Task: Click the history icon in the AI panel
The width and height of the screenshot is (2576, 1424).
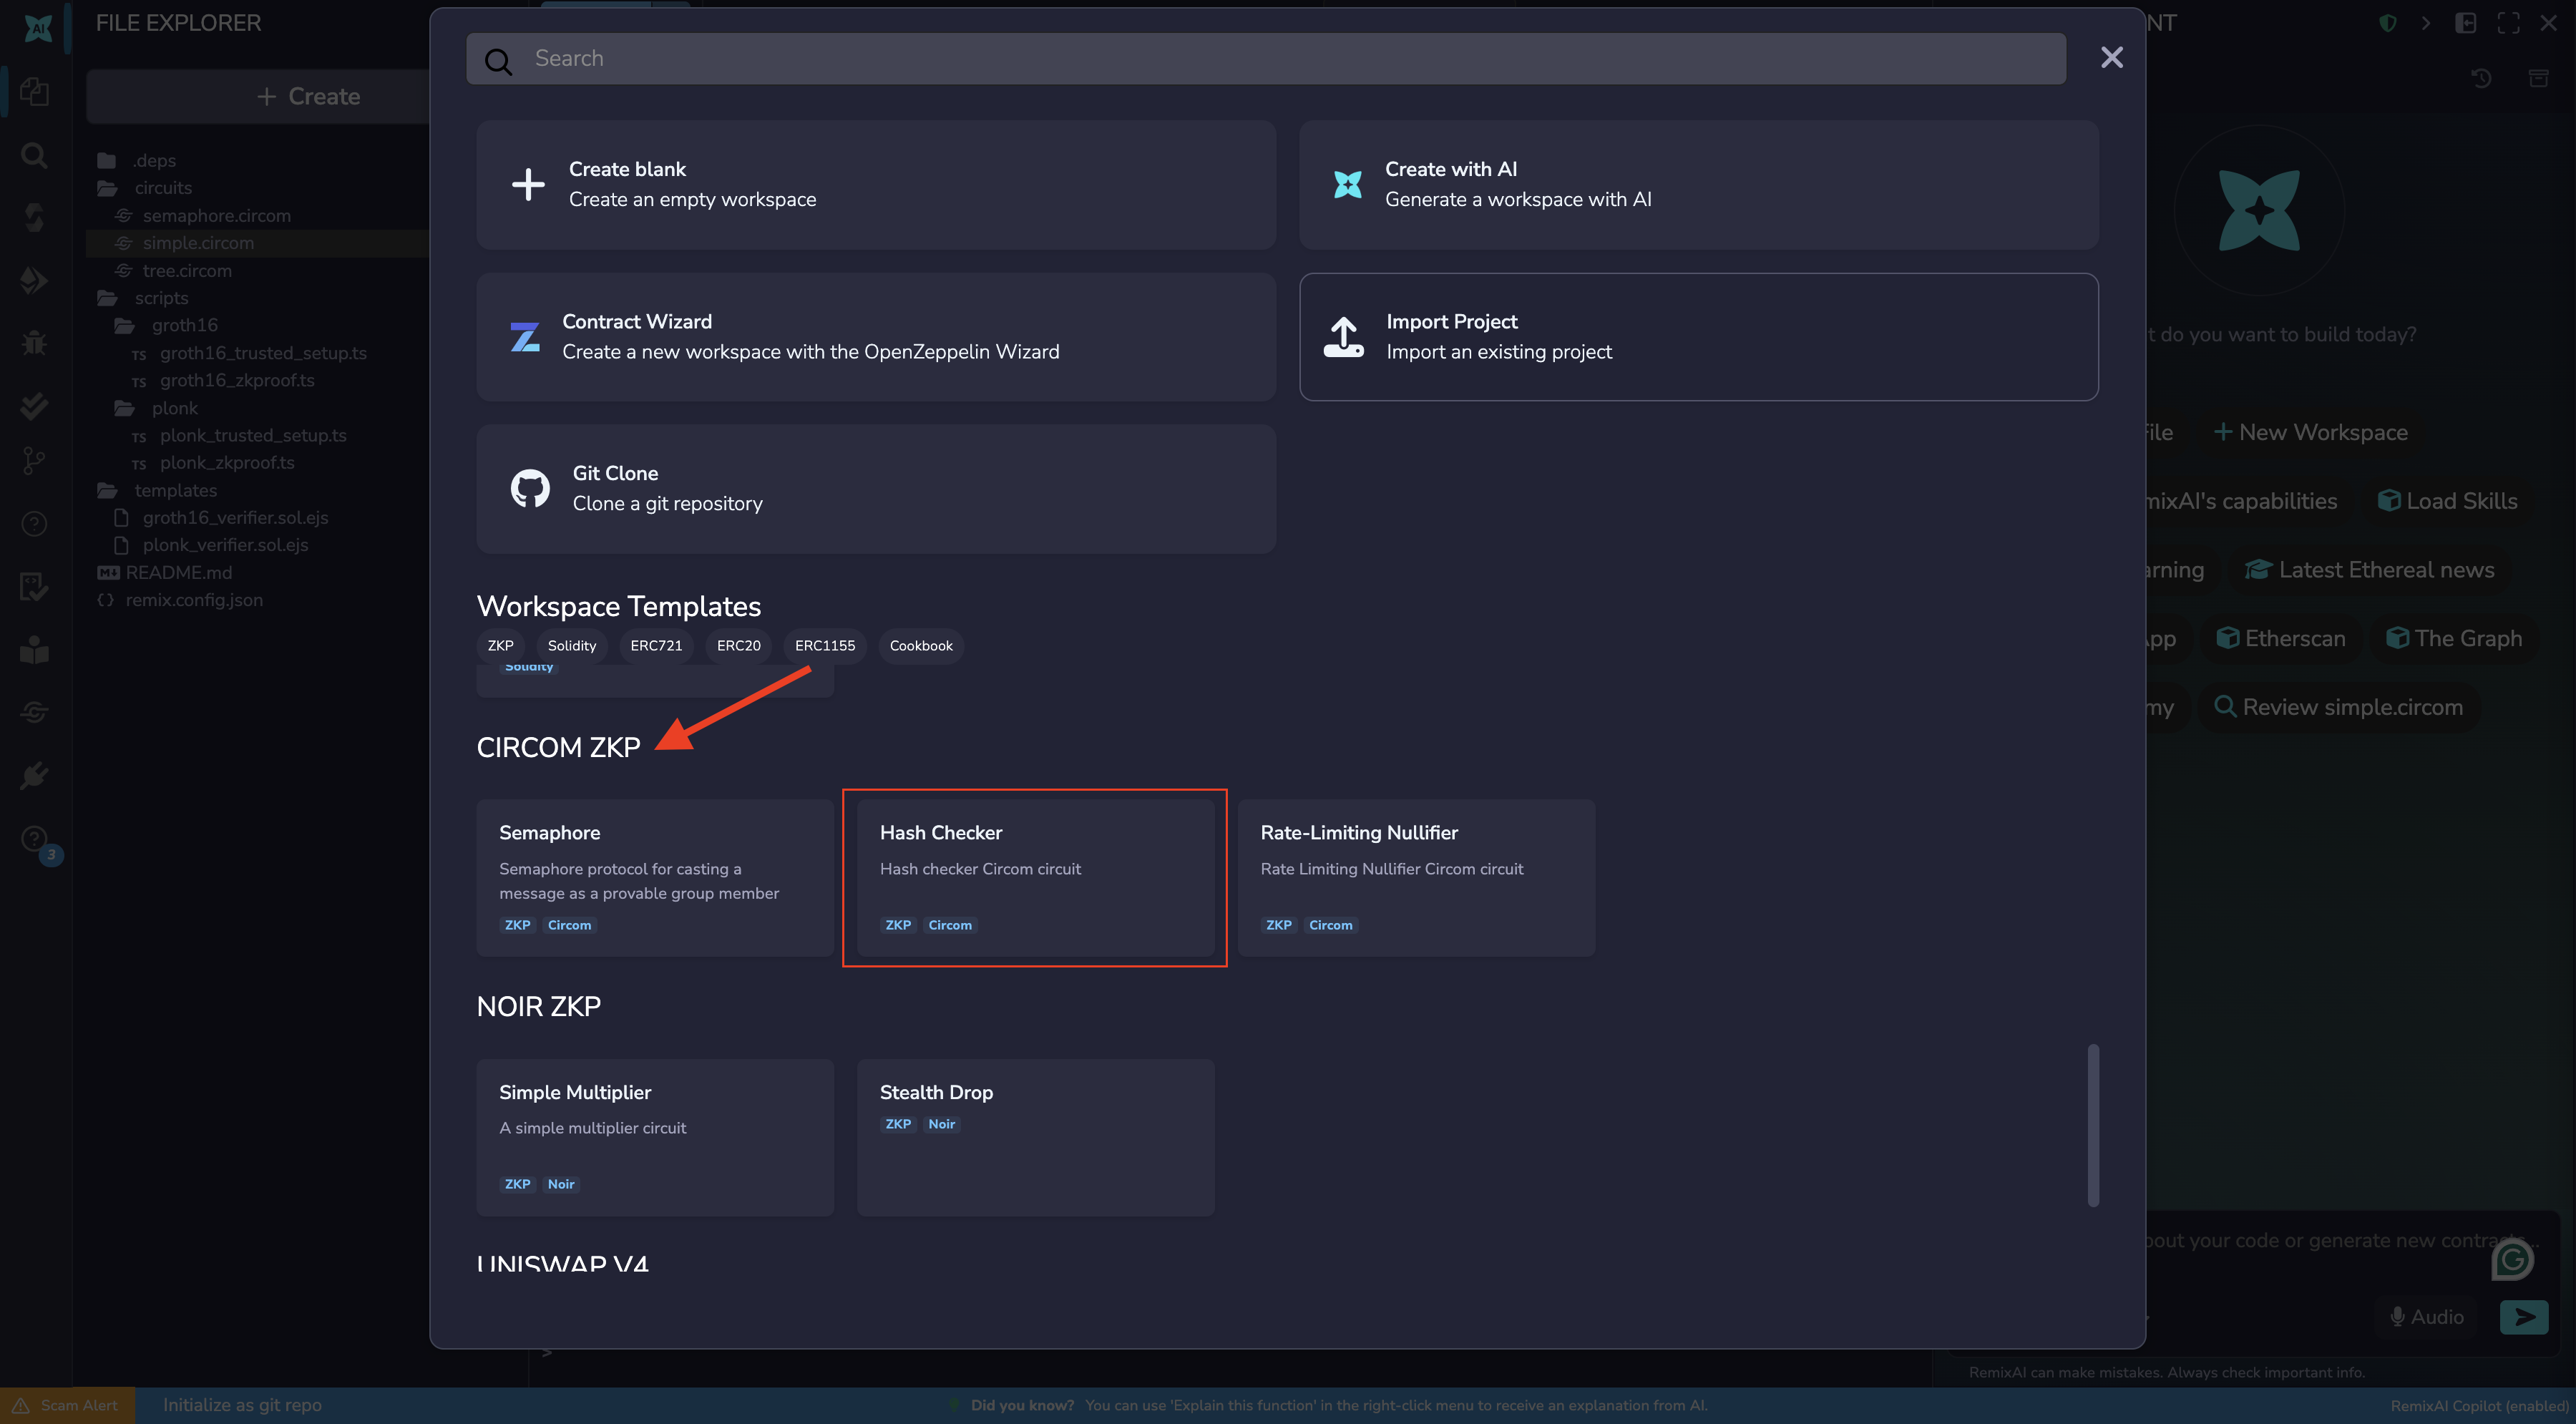Action: click(2480, 78)
